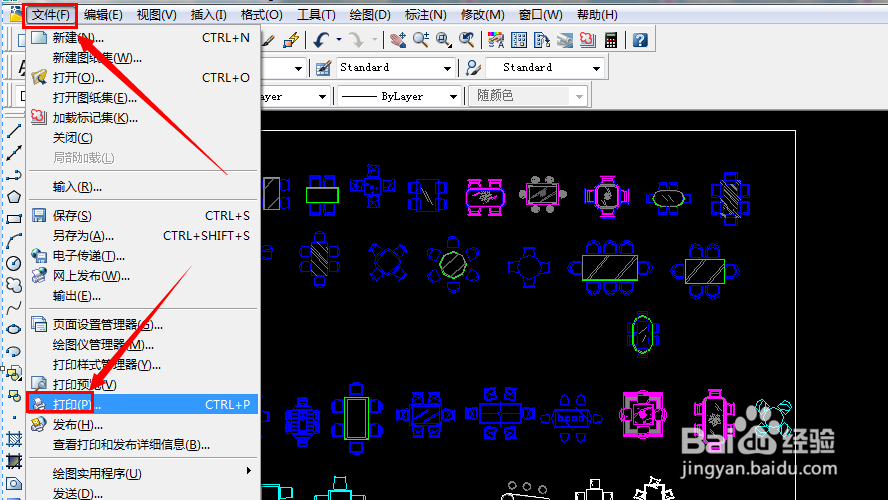Select the Arc tool
This screenshot has height=500, width=888.
14,241
